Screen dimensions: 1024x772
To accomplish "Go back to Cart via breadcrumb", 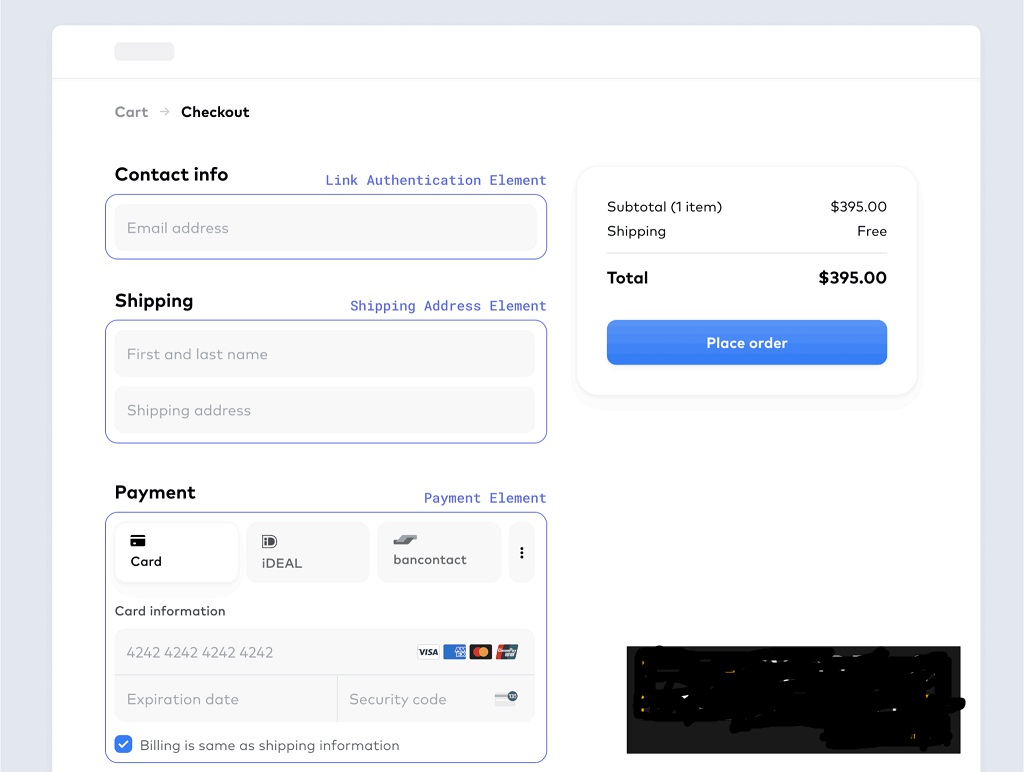I will [131, 112].
